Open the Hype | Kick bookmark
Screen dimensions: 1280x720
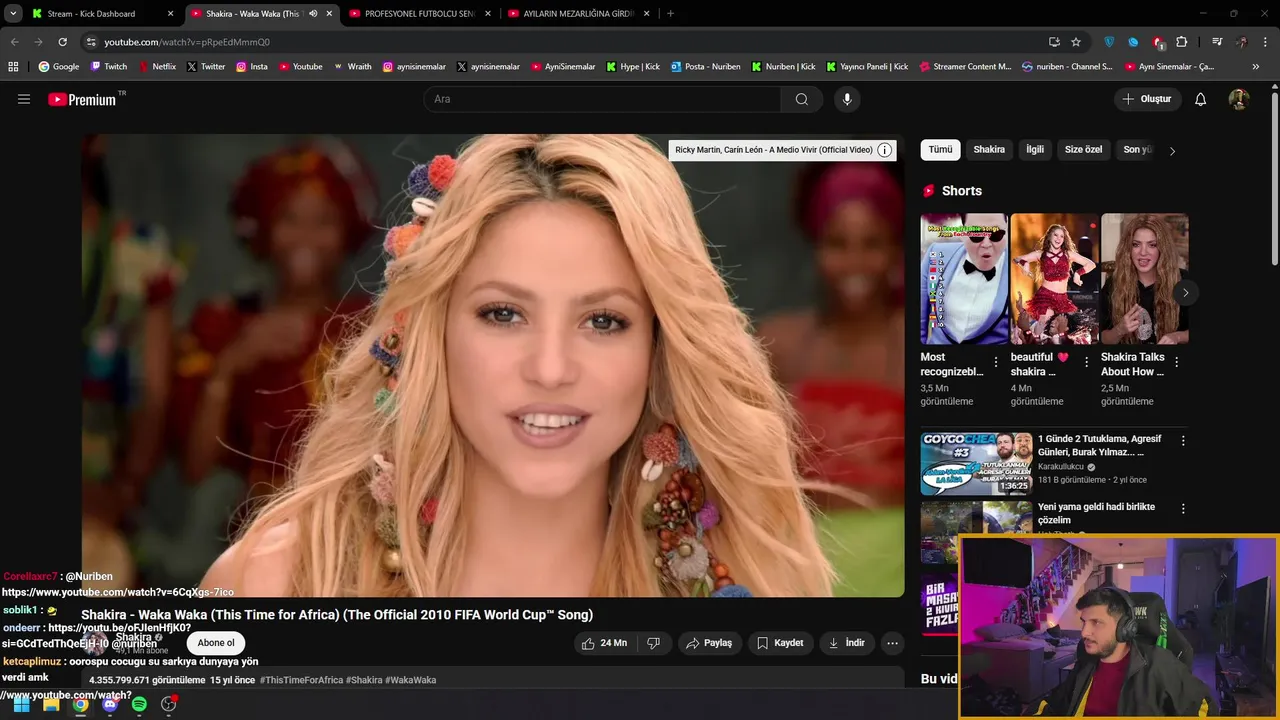coord(633,67)
